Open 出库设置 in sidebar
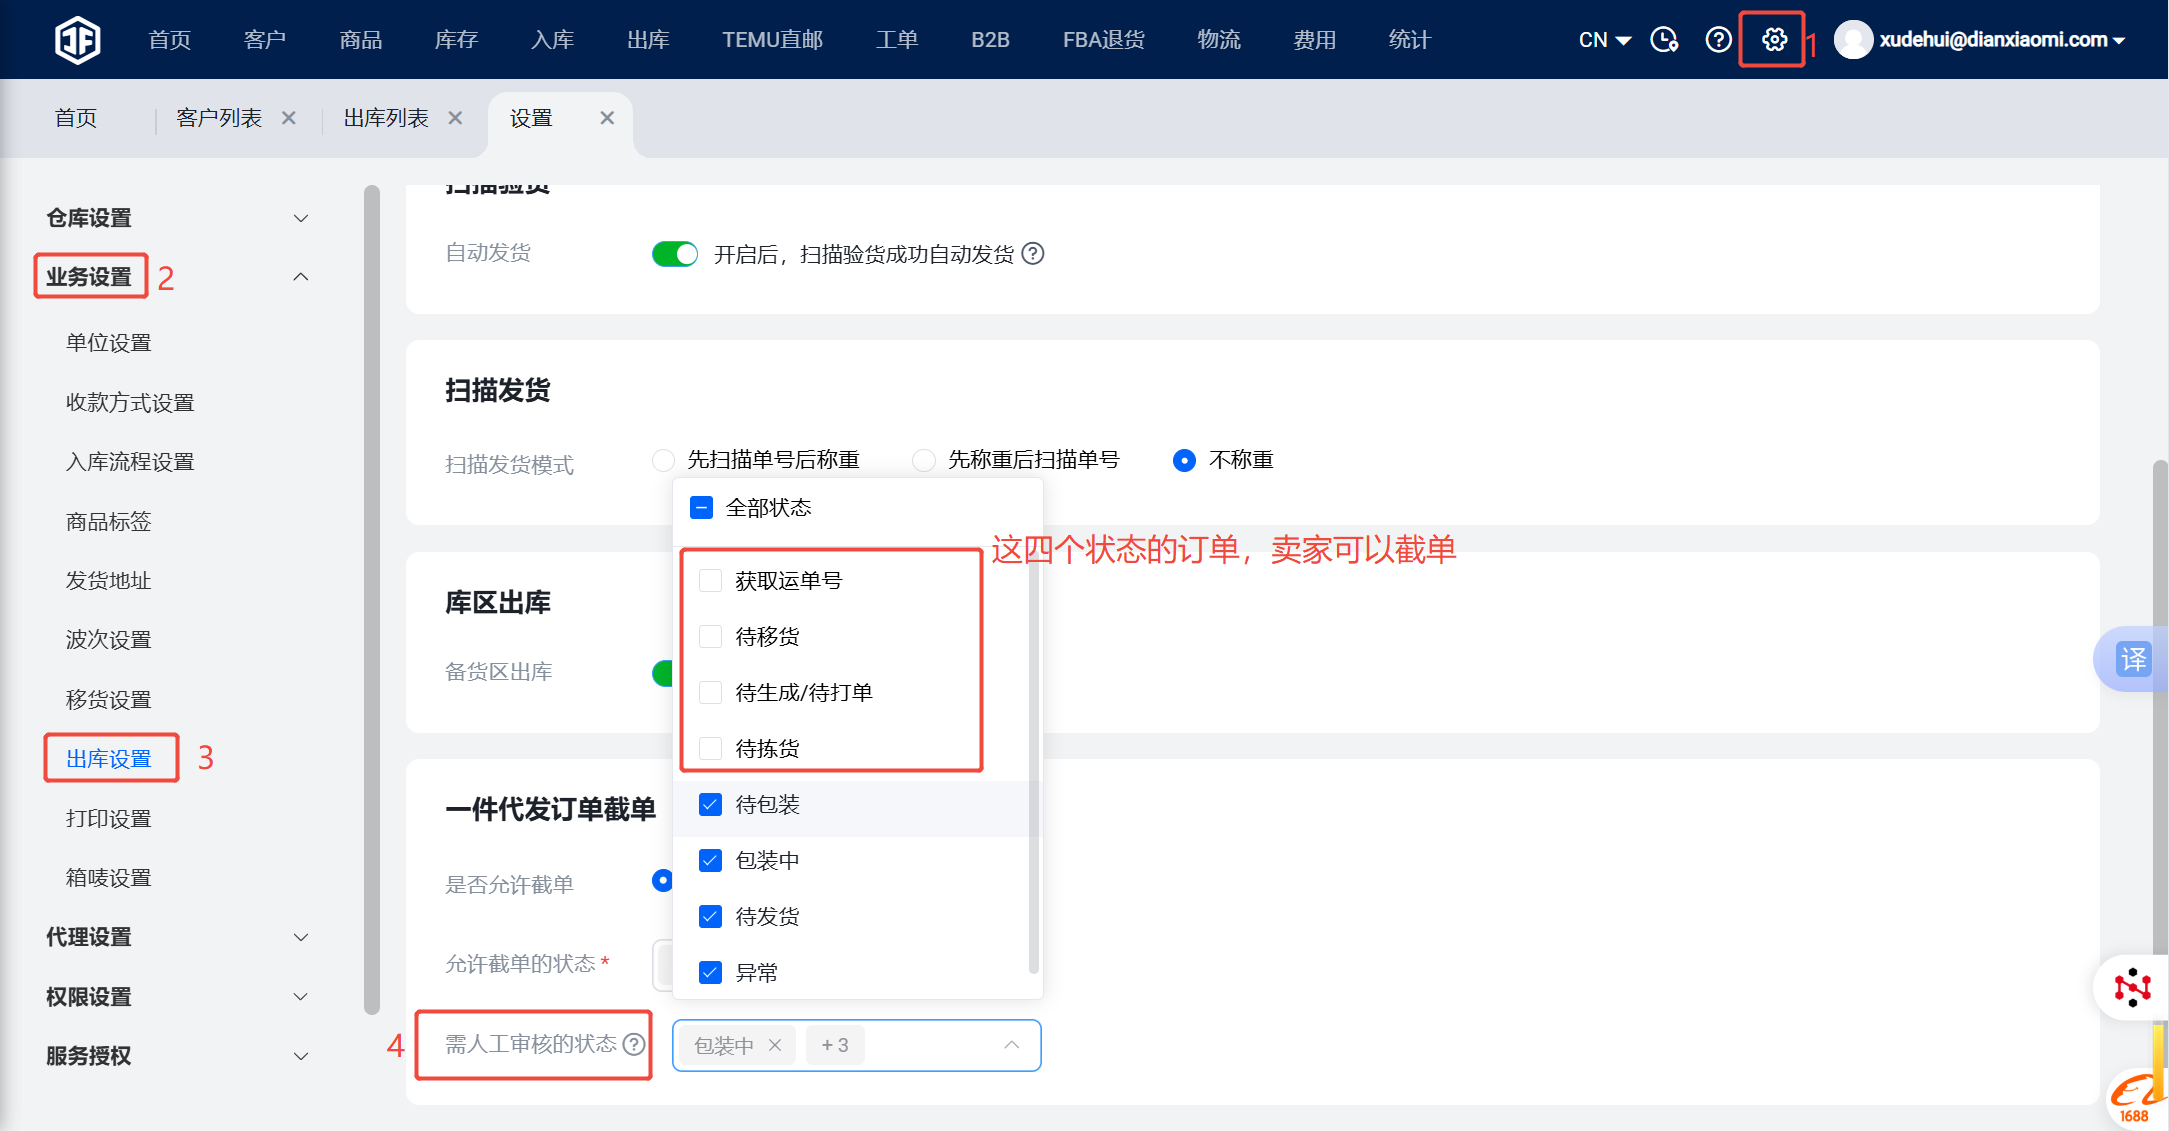2169x1131 pixels. (x=109, y=759)
